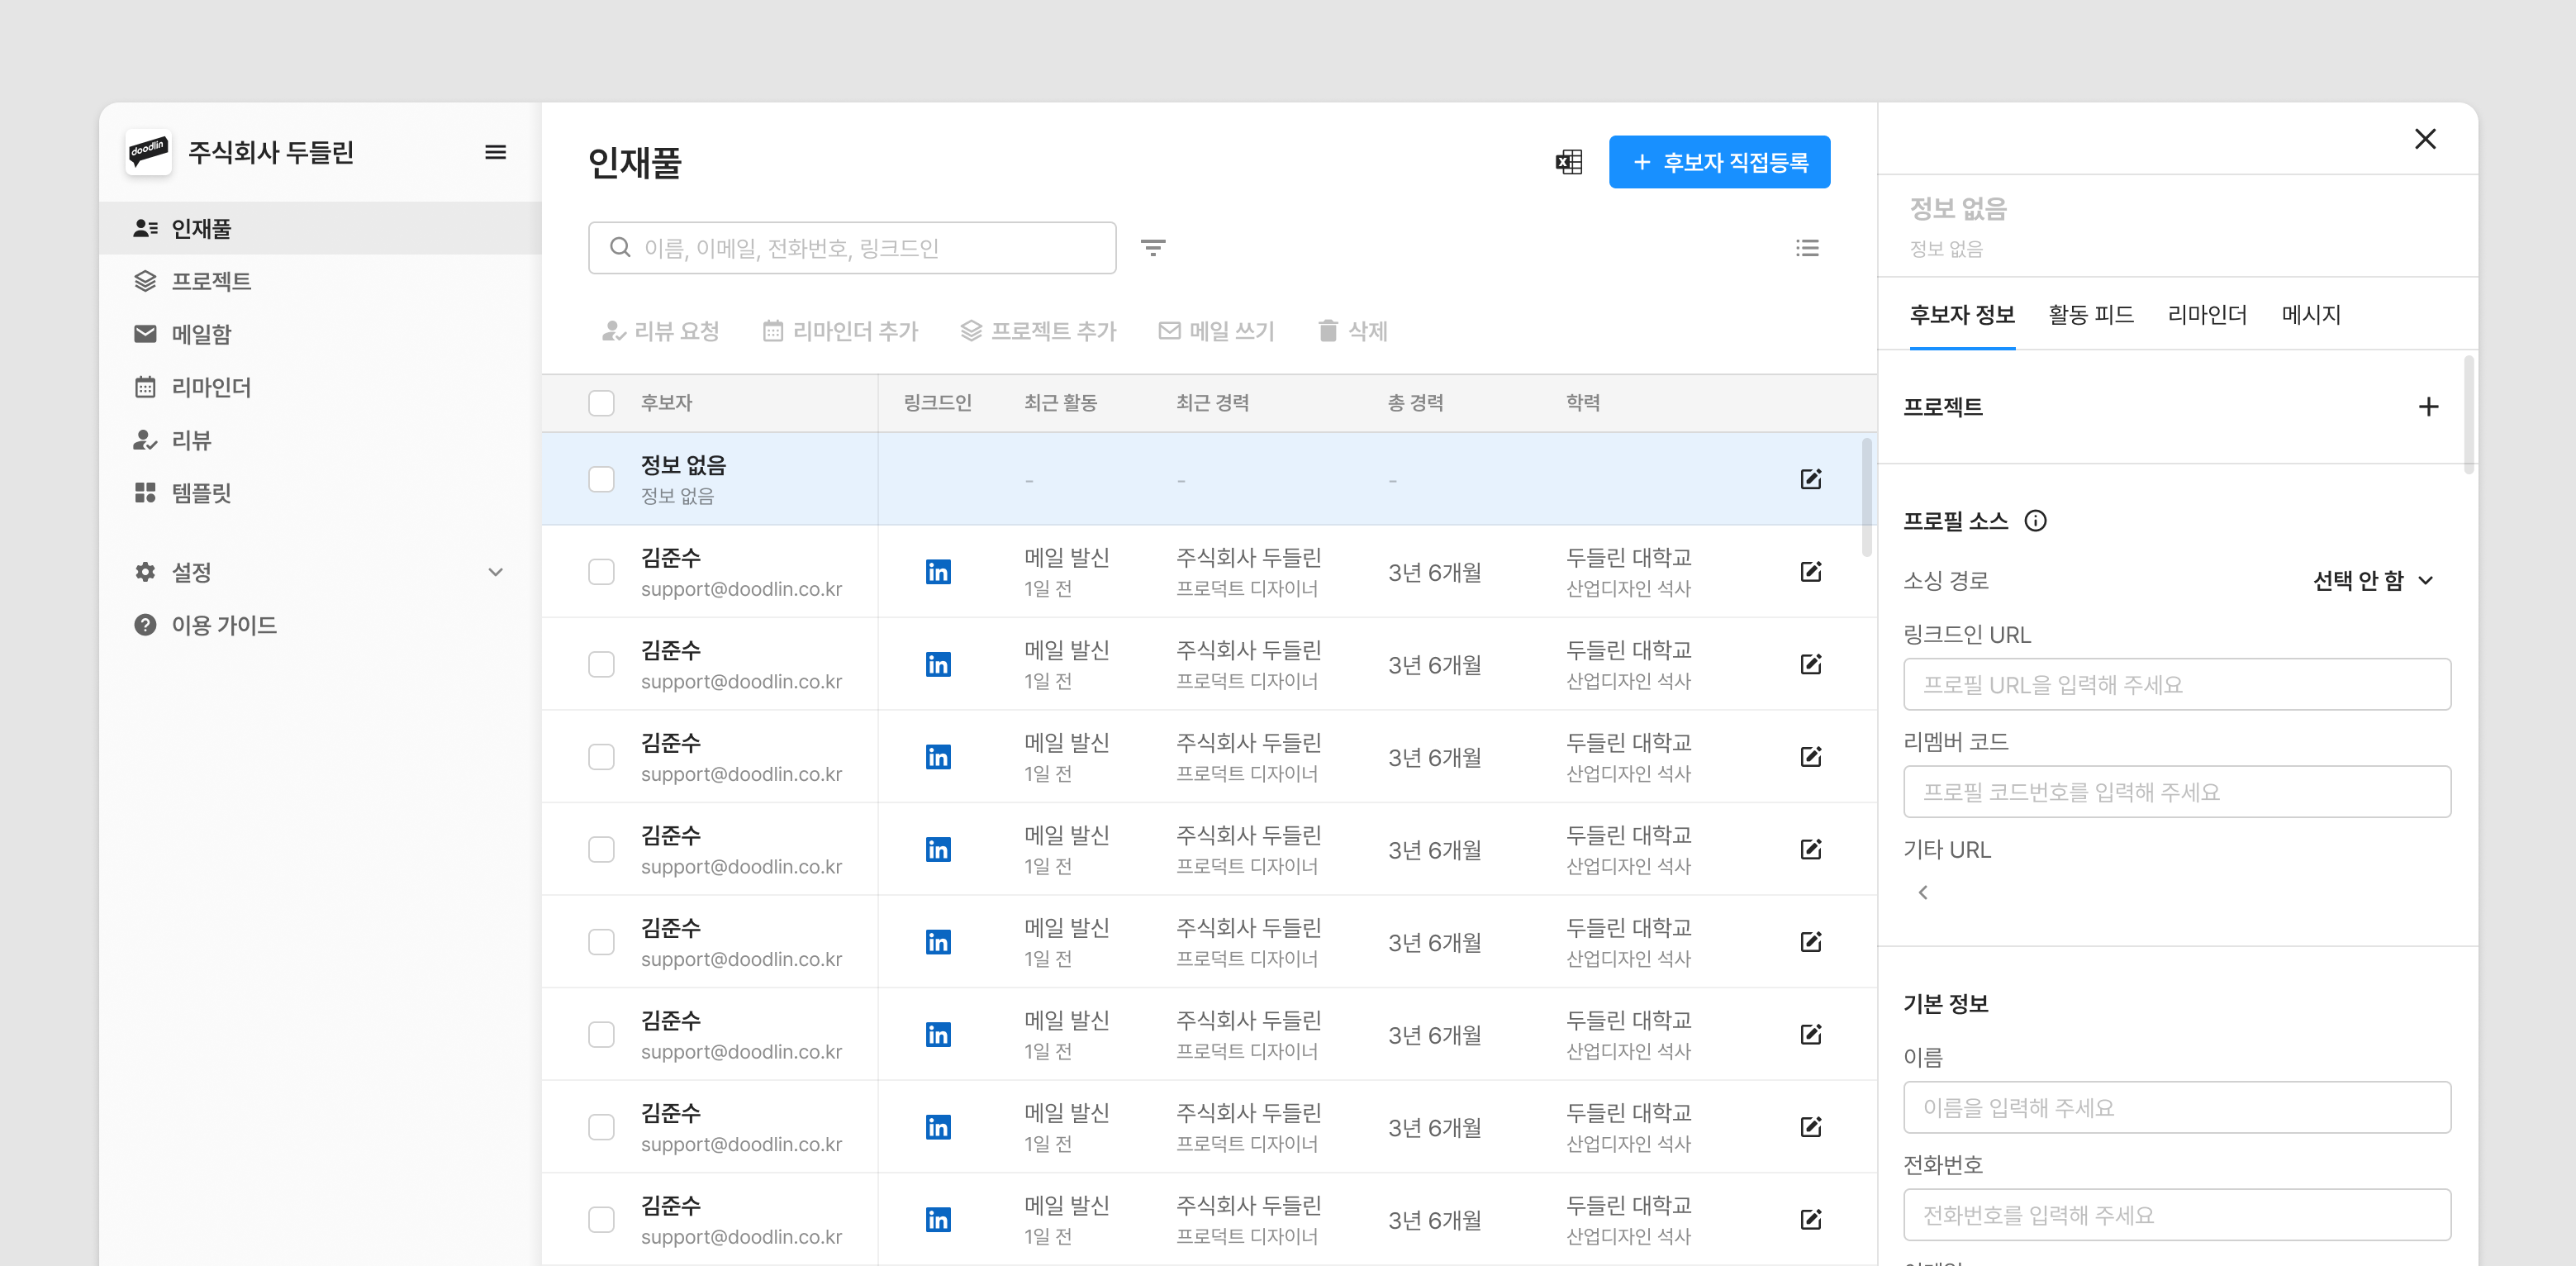Expand the 설정 menu chevron

(495, 572)
